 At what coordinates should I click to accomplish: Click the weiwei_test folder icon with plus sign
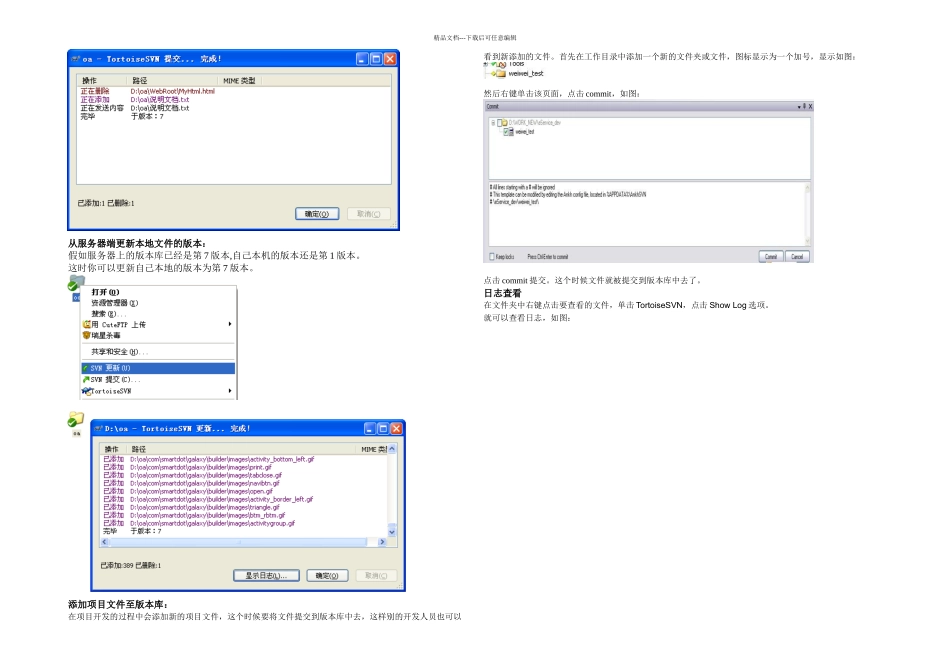point(499,73)
